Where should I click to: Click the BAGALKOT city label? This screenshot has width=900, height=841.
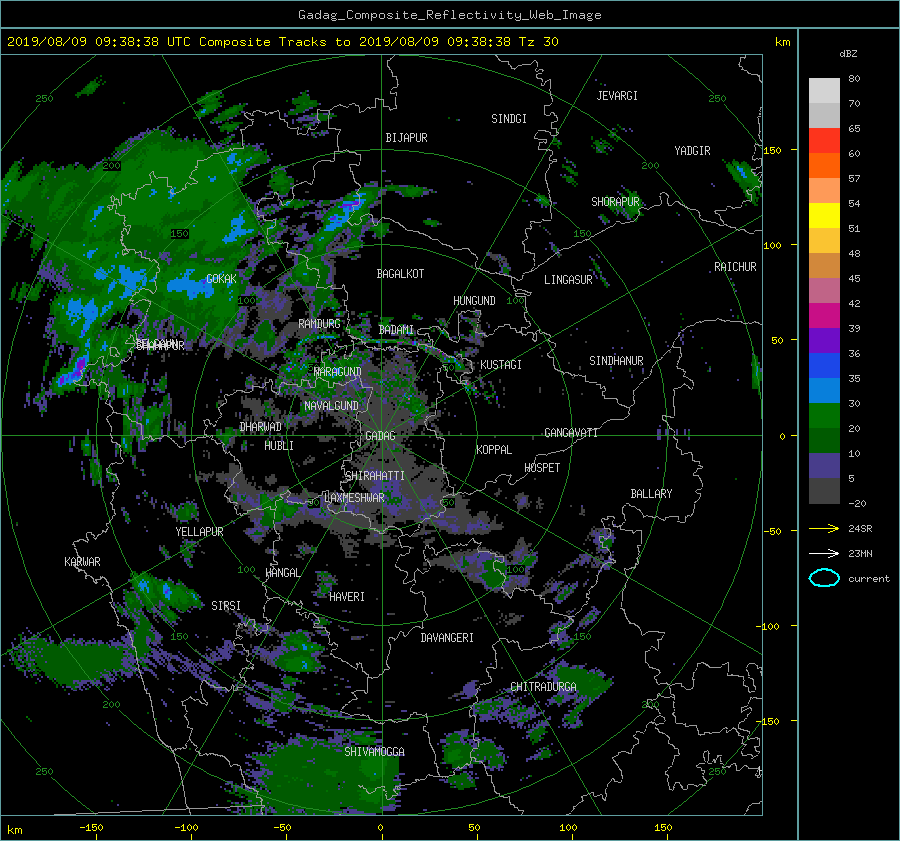pyautogui.click(x=400, y=274)
